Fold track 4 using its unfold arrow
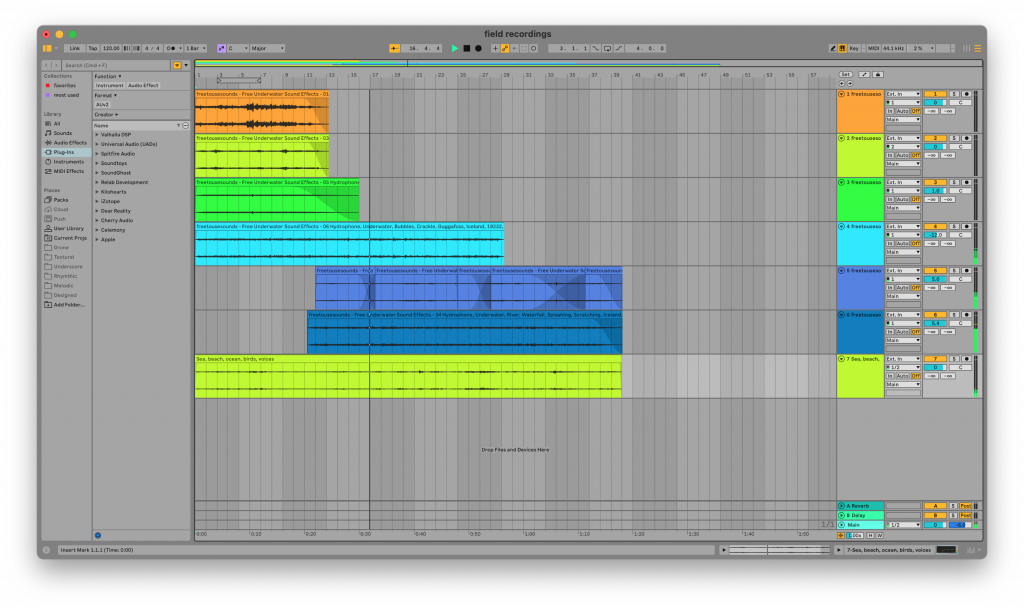This screenshot has width=1024, height=608. coord(842,227)
